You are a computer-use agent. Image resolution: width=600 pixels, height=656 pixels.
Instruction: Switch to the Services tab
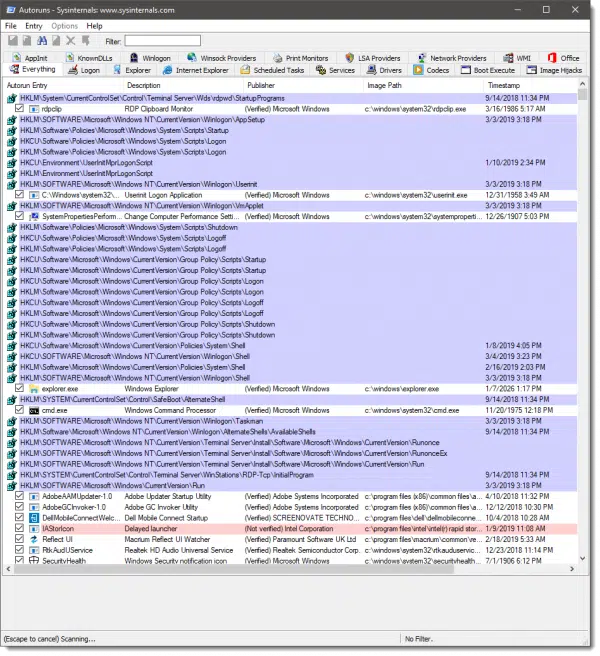coord(336,70)
